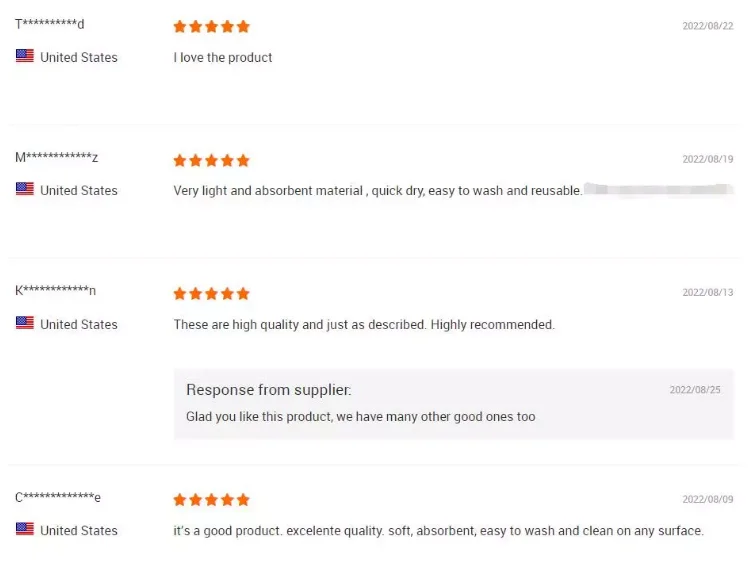Click the review date 2022/08/19
This screenshot has height=561, width=756.
click(707, 159)
